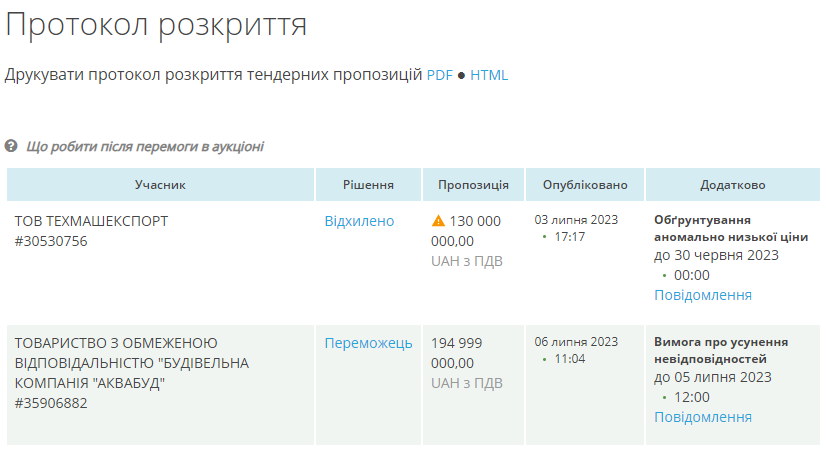The image size is (826, 458).
Task: Click the 12:00 deadline time
Action: coord(692,397)
